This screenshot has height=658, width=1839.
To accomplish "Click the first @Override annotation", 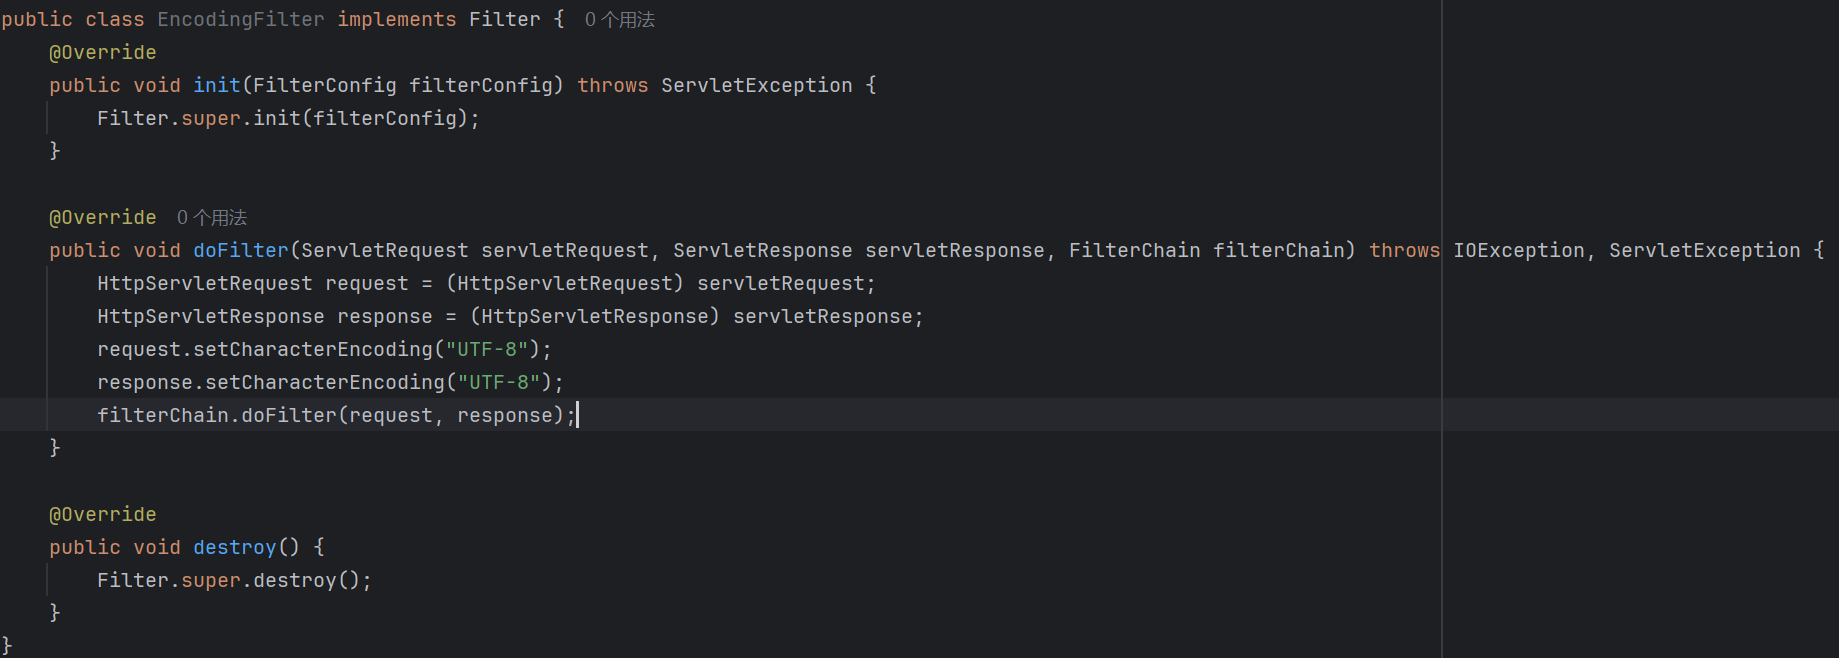I will click(x=103, y=53).
